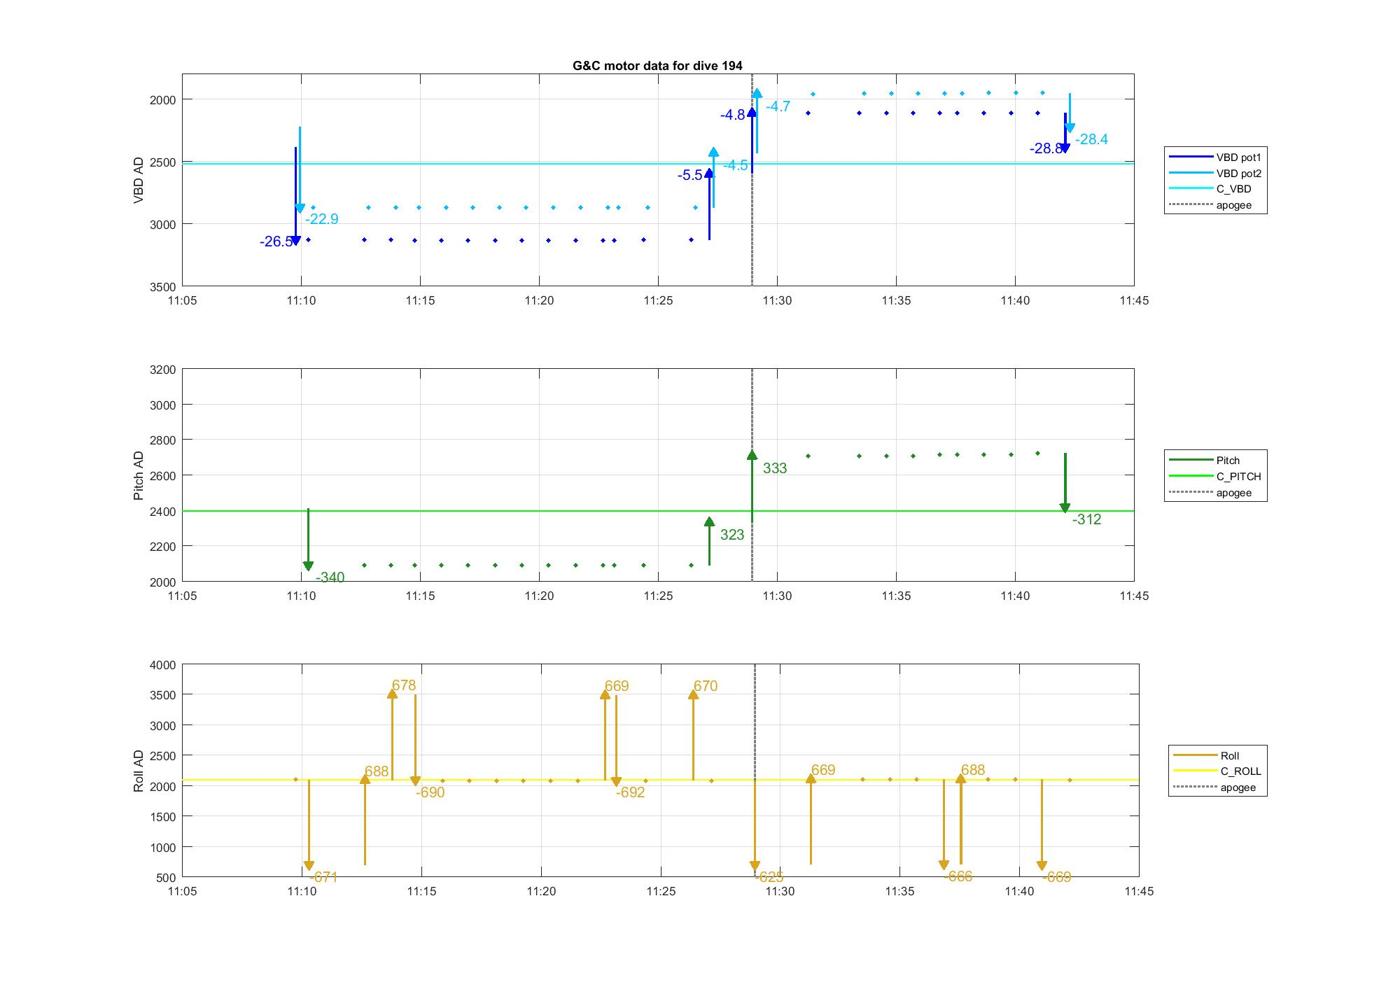Click the '500' tick on Roll axis
The height and width of the screenshot is (986, 1400).
[x=166, y=878]
